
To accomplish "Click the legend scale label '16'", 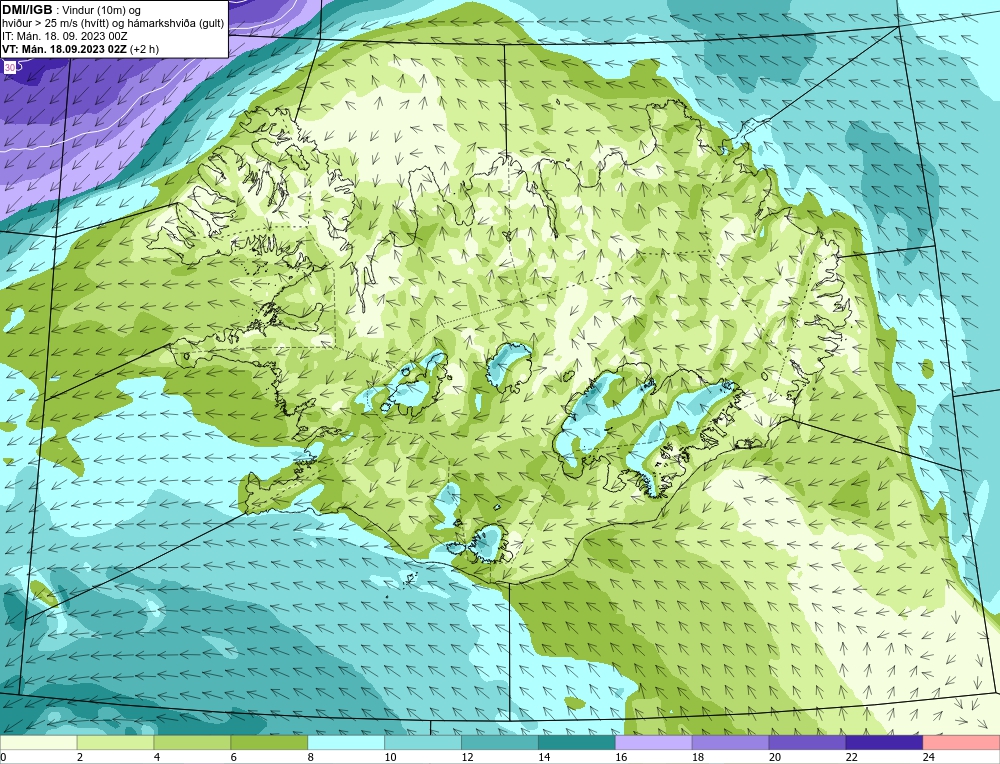I will 621,757.
